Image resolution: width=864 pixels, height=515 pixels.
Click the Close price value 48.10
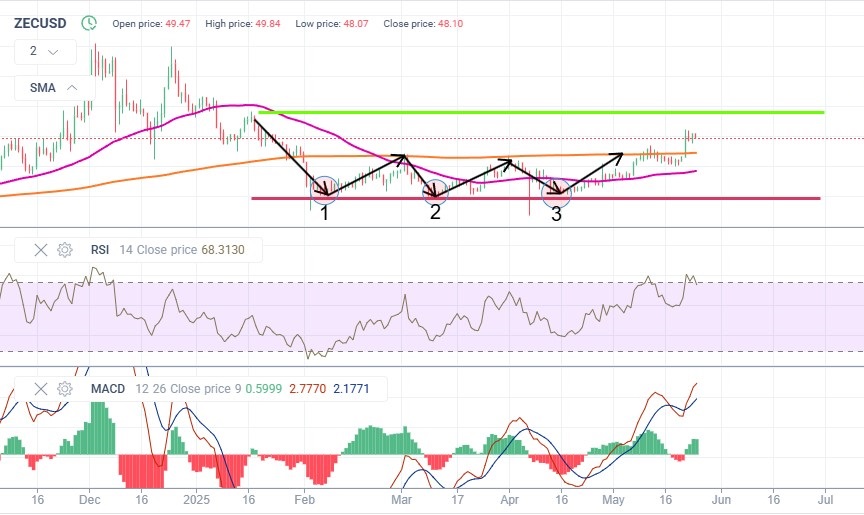click(x=450, y=24)
